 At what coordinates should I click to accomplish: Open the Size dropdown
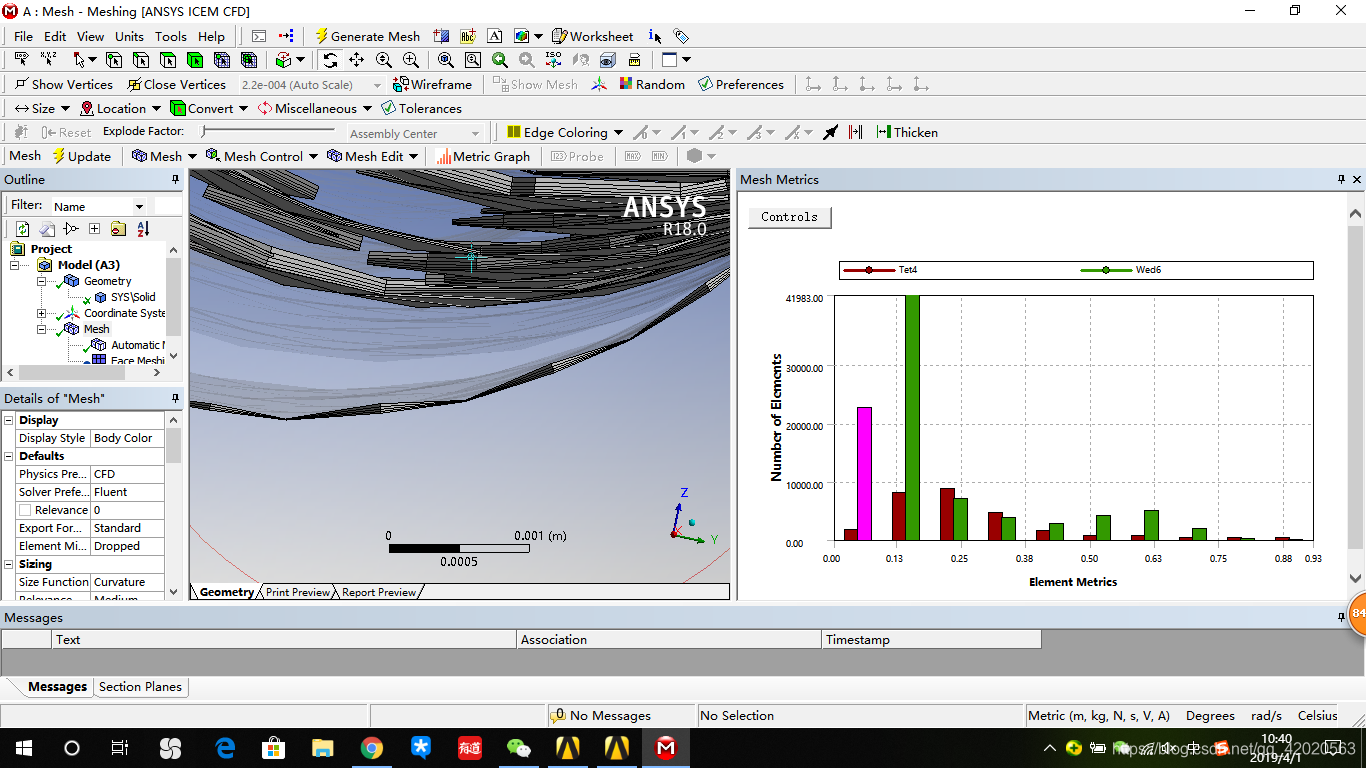pyautogui.click(x=42, y=108)
